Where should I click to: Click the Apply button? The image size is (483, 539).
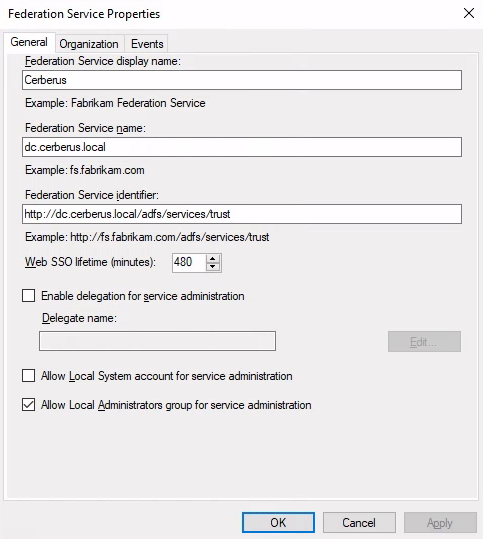[440, 522]
